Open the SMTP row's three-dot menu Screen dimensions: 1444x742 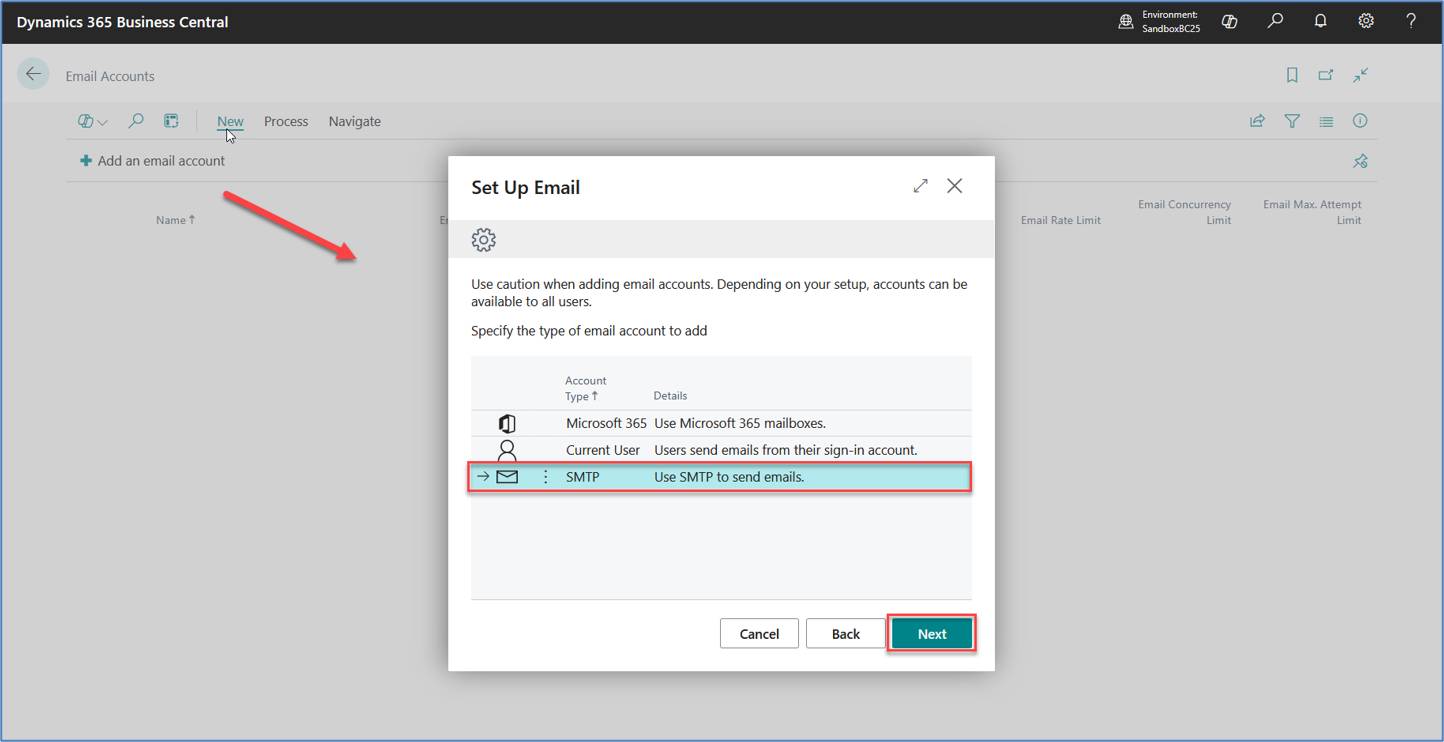point(545,477)
